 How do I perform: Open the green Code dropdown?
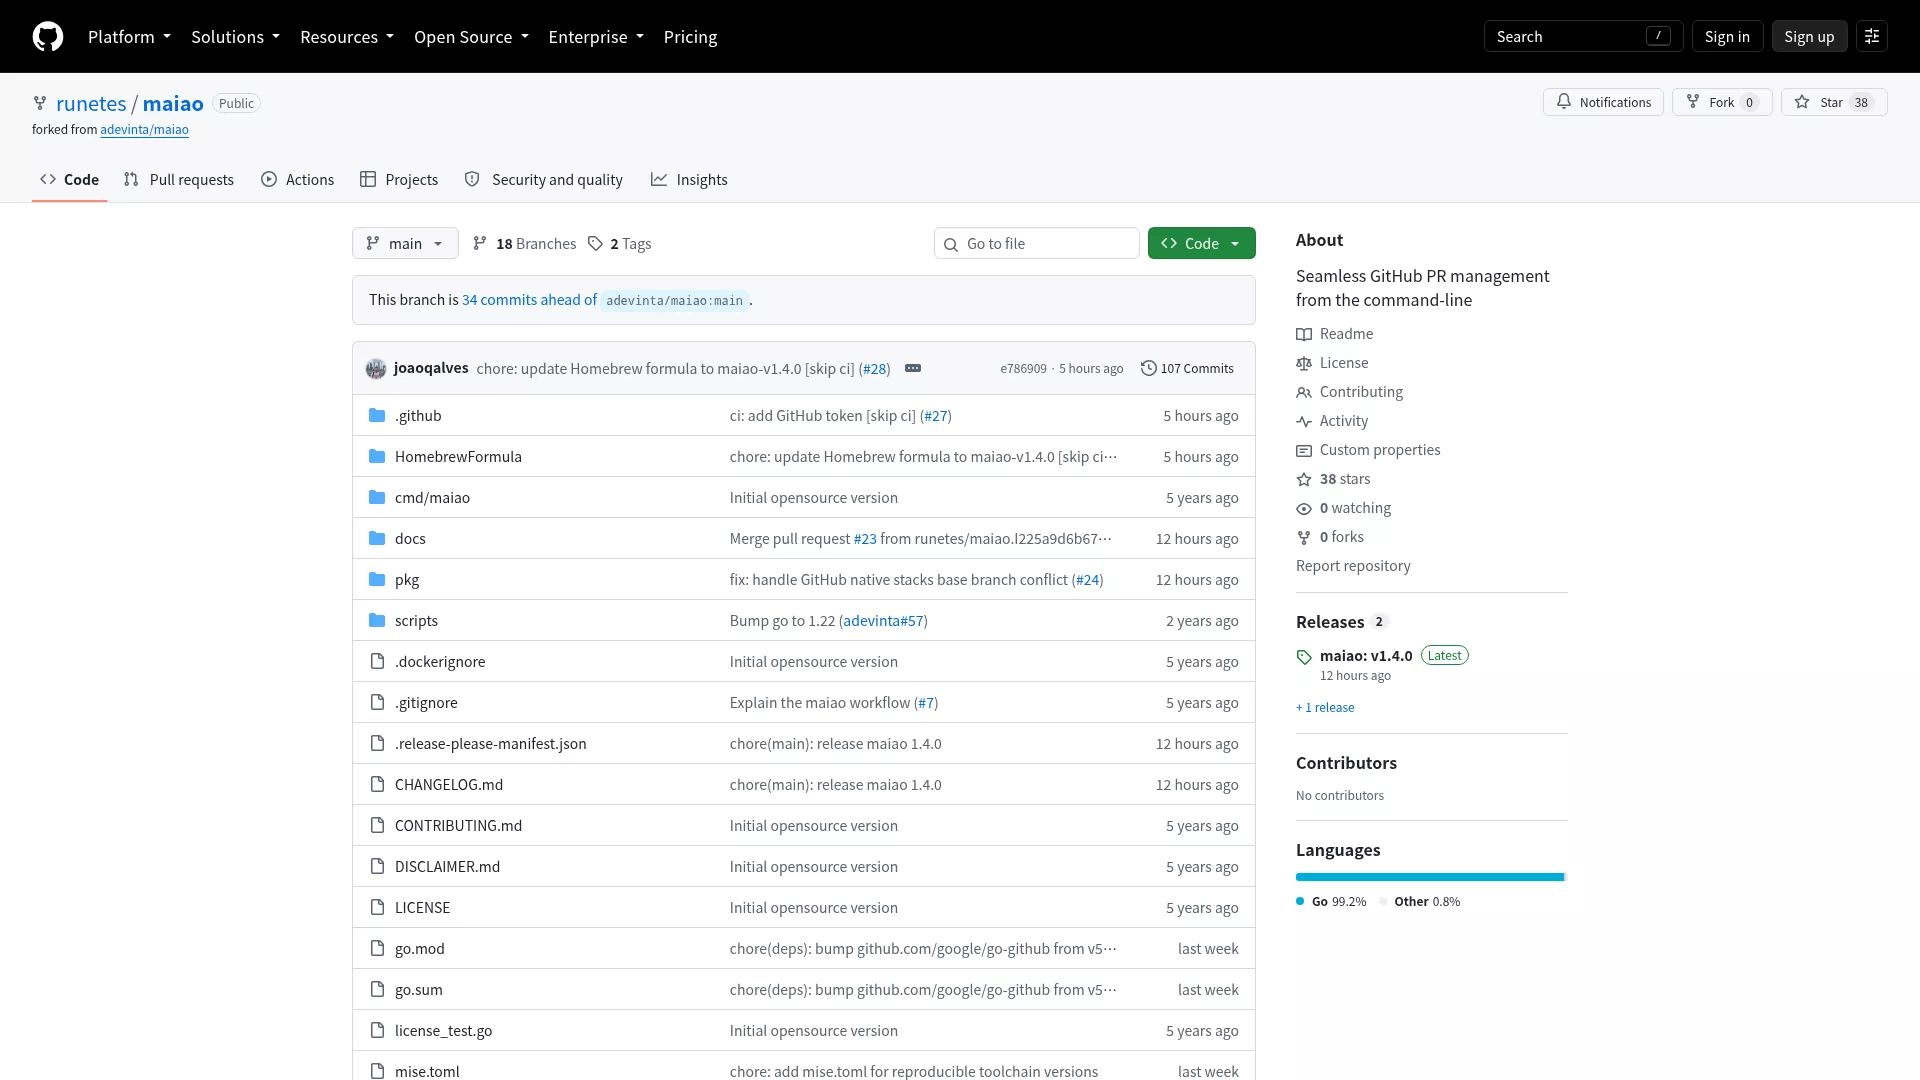tap(1201, 244)
